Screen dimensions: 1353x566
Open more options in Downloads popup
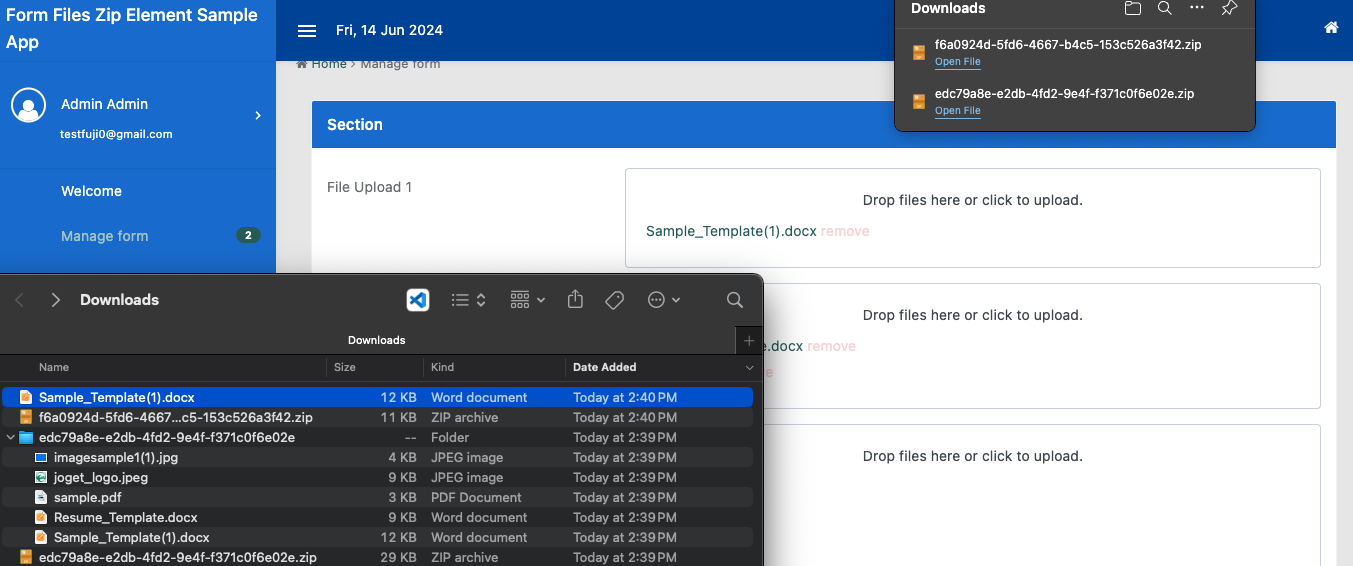click(1197, 8)
